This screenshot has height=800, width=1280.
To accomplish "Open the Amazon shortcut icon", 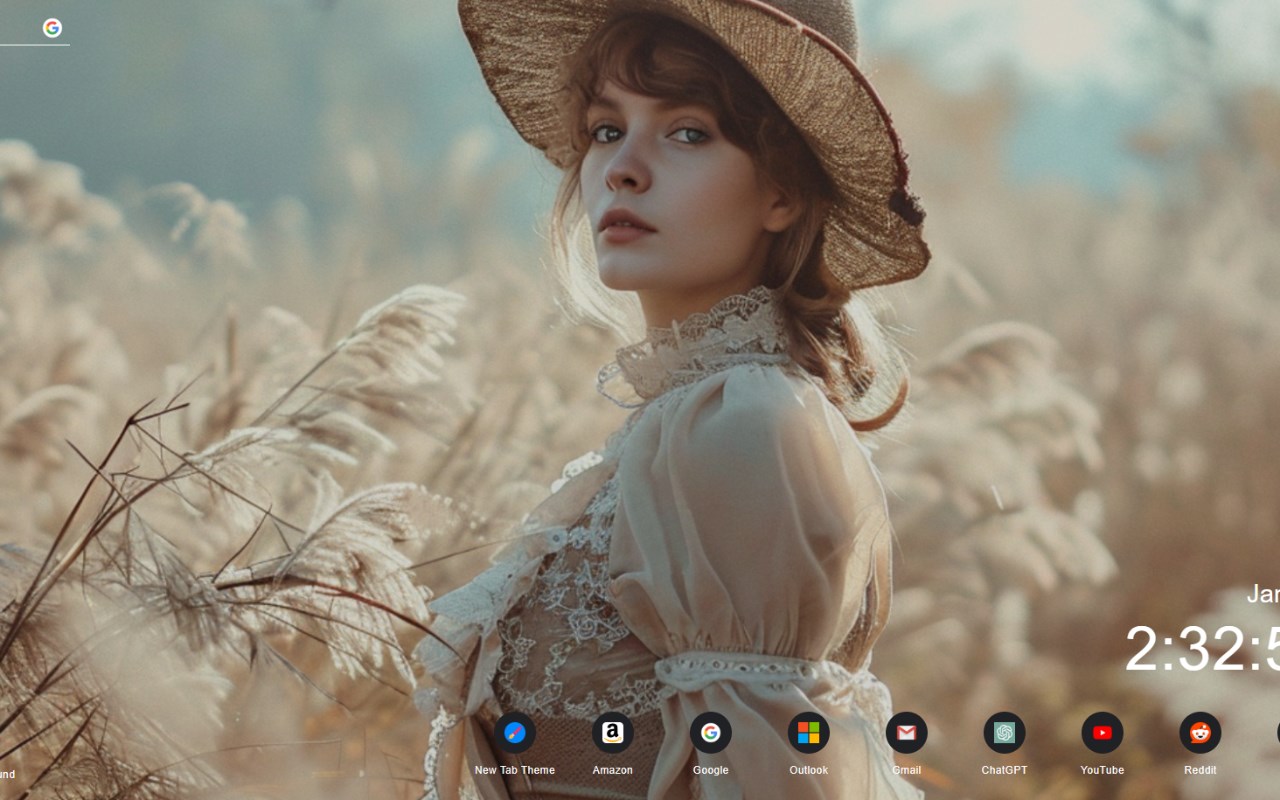I will (x=612, y=733).
